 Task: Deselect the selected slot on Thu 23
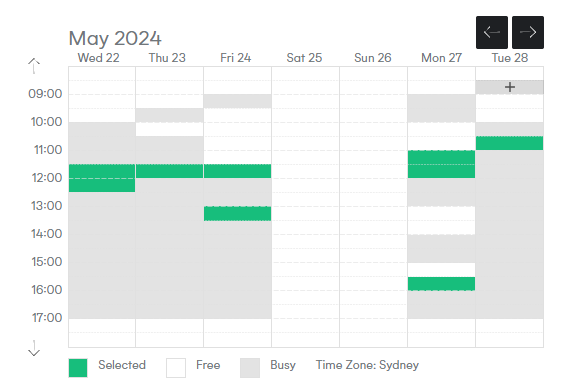(169, 171)
